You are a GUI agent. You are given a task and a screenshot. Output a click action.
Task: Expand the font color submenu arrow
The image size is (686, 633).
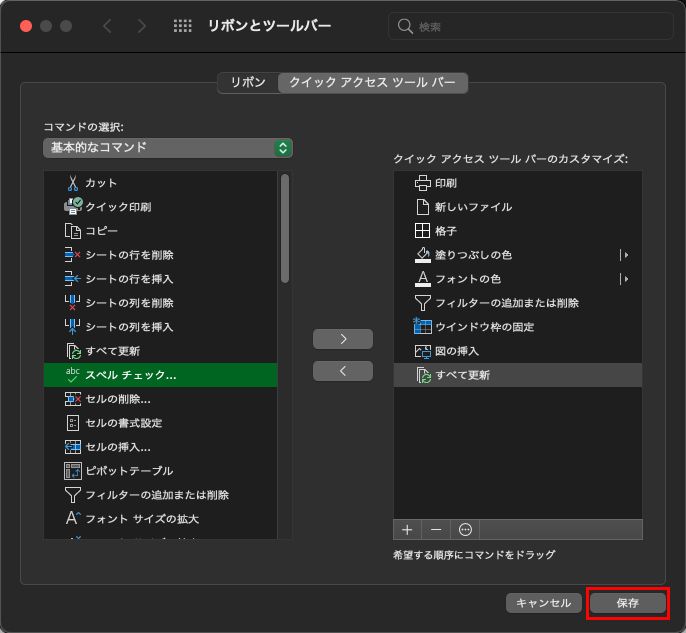(625, 279)
